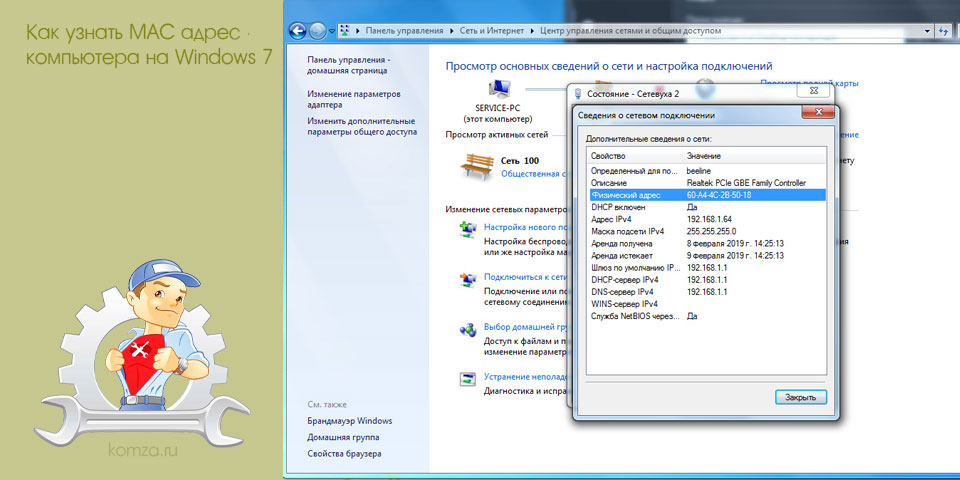Open Настройка нового подключения link
Screen dimensions: 960x480
527,227
